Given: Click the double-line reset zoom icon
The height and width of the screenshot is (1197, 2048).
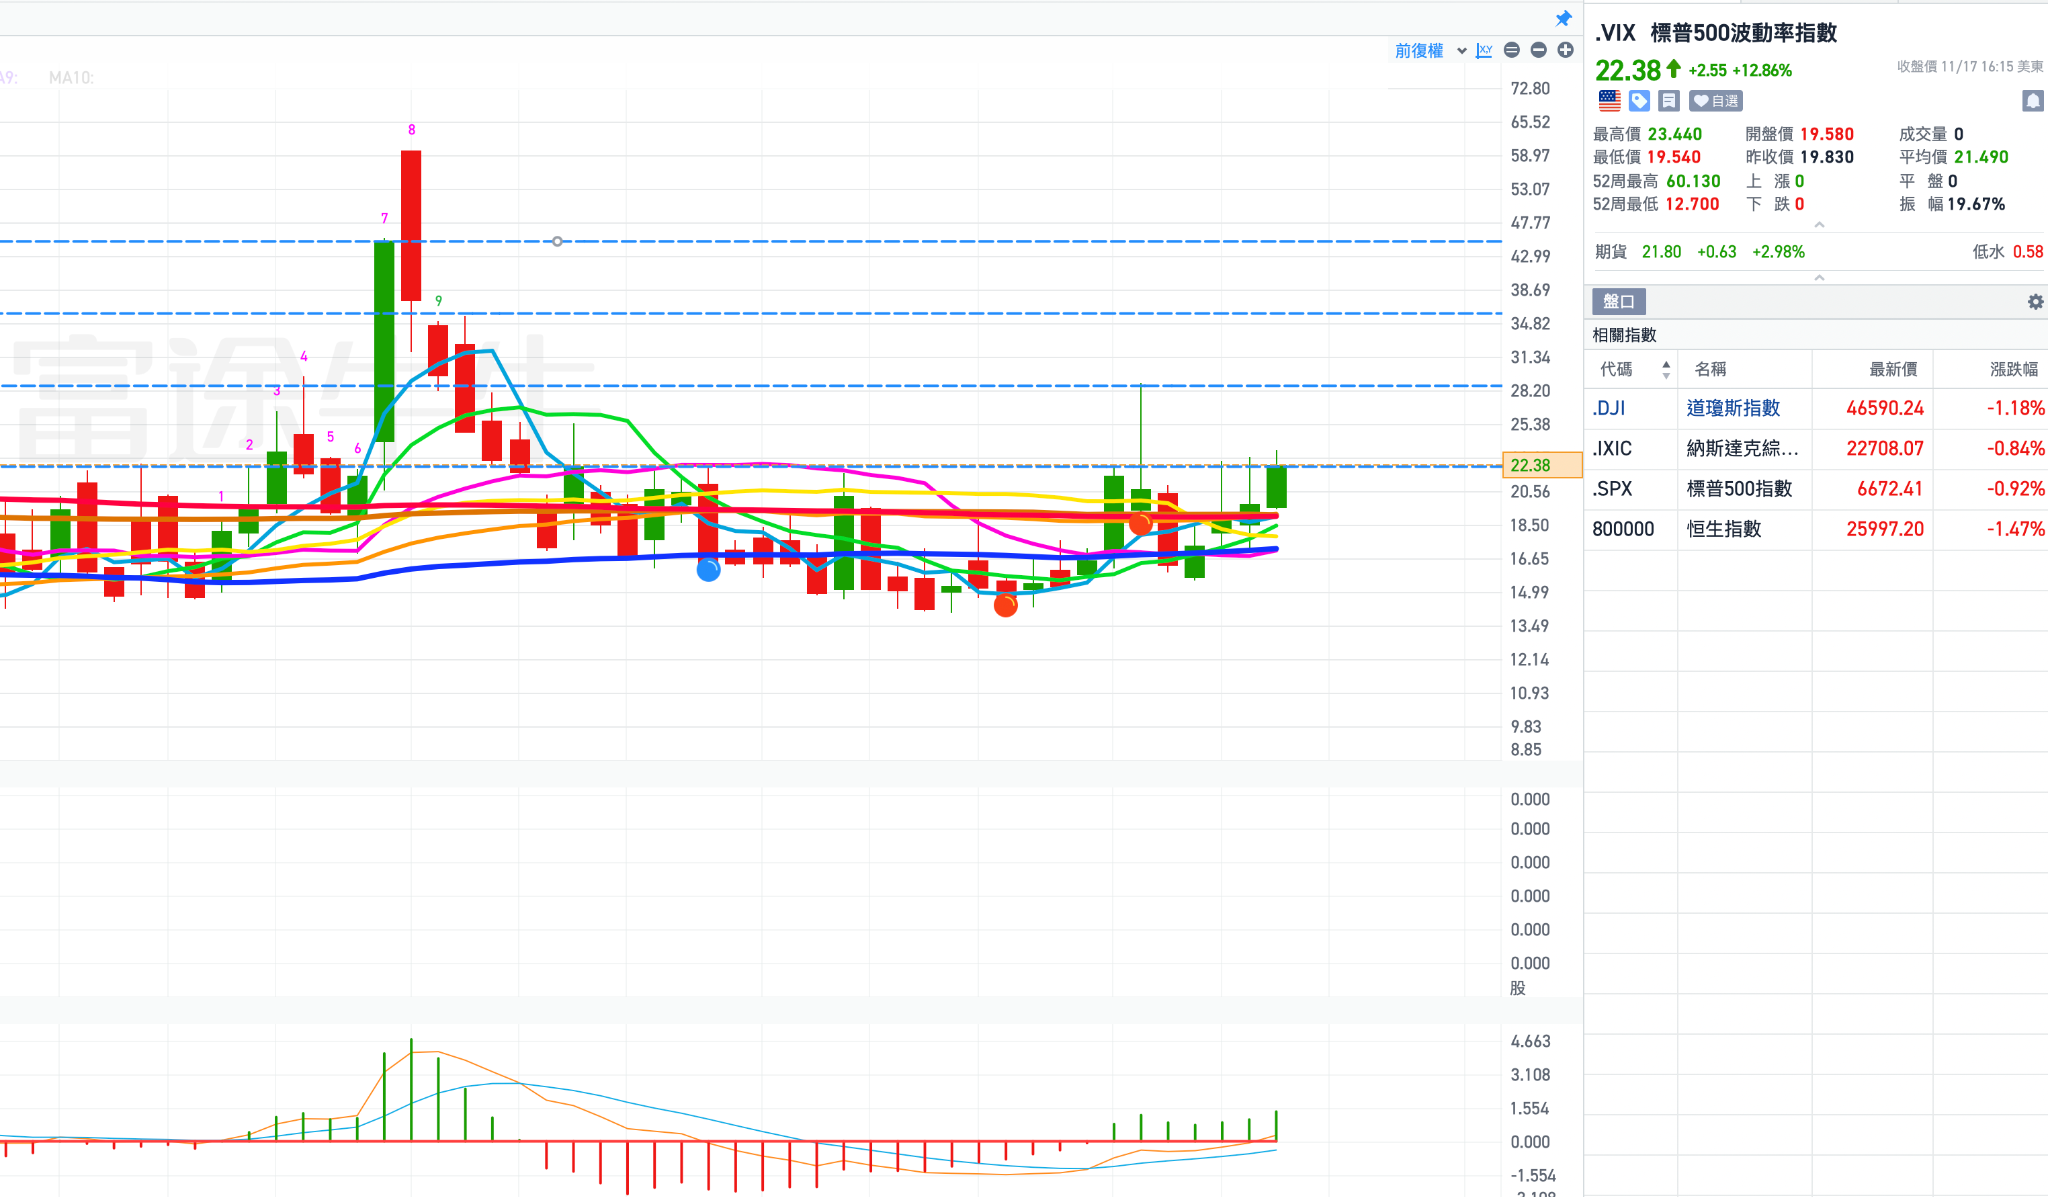Looking at the screenshot, I should (x=1512, y=50).
